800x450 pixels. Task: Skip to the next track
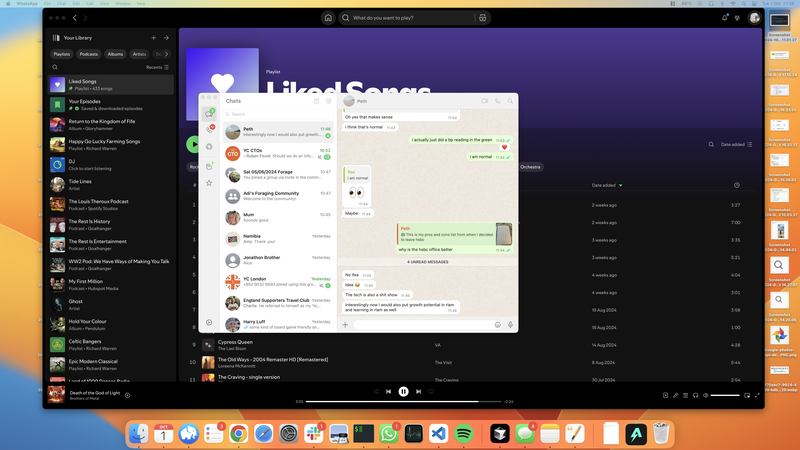click(418, 391)
